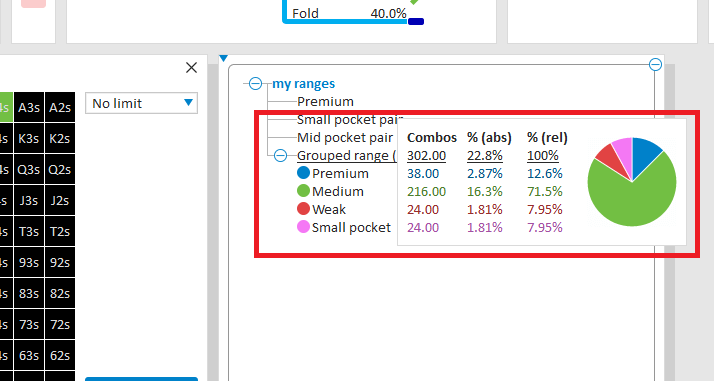Click the red Weak color dot
This screenshot has height=381, width=714.
tap(303, 209)
